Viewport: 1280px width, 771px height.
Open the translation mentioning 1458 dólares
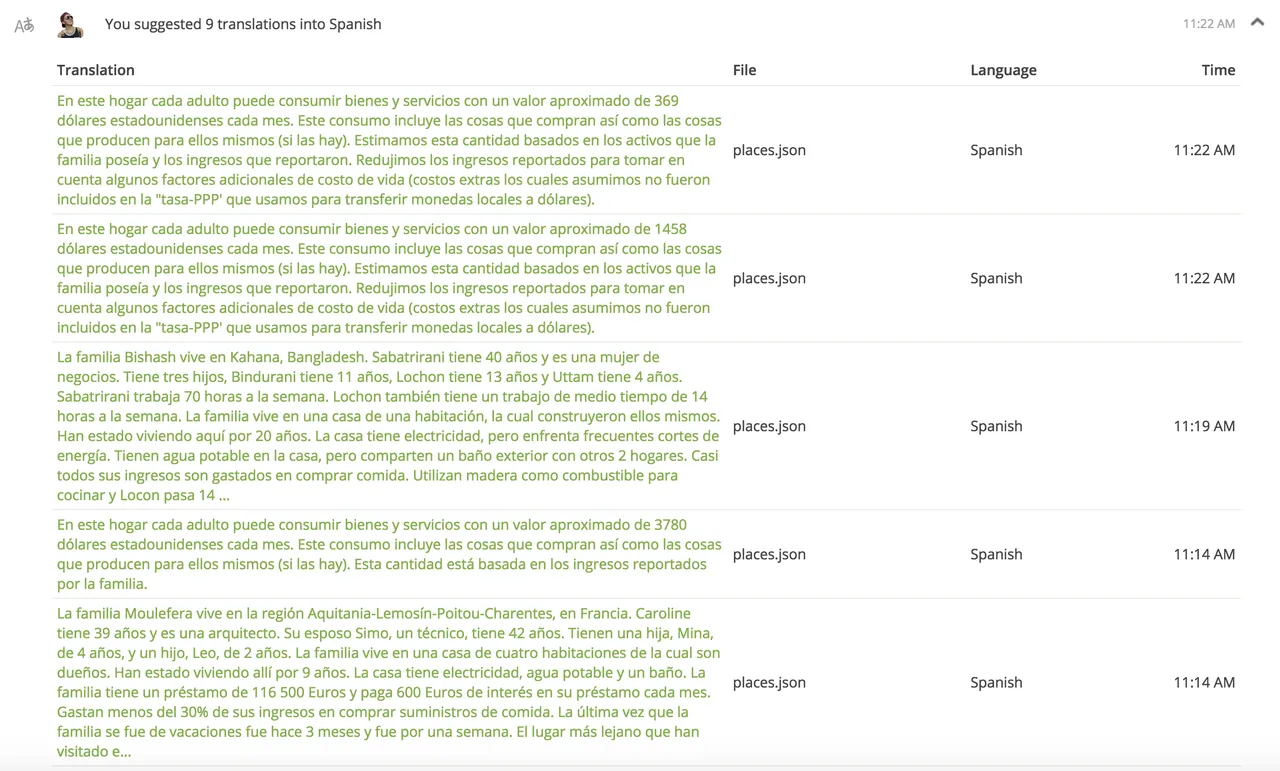click(x=388, y=278)
